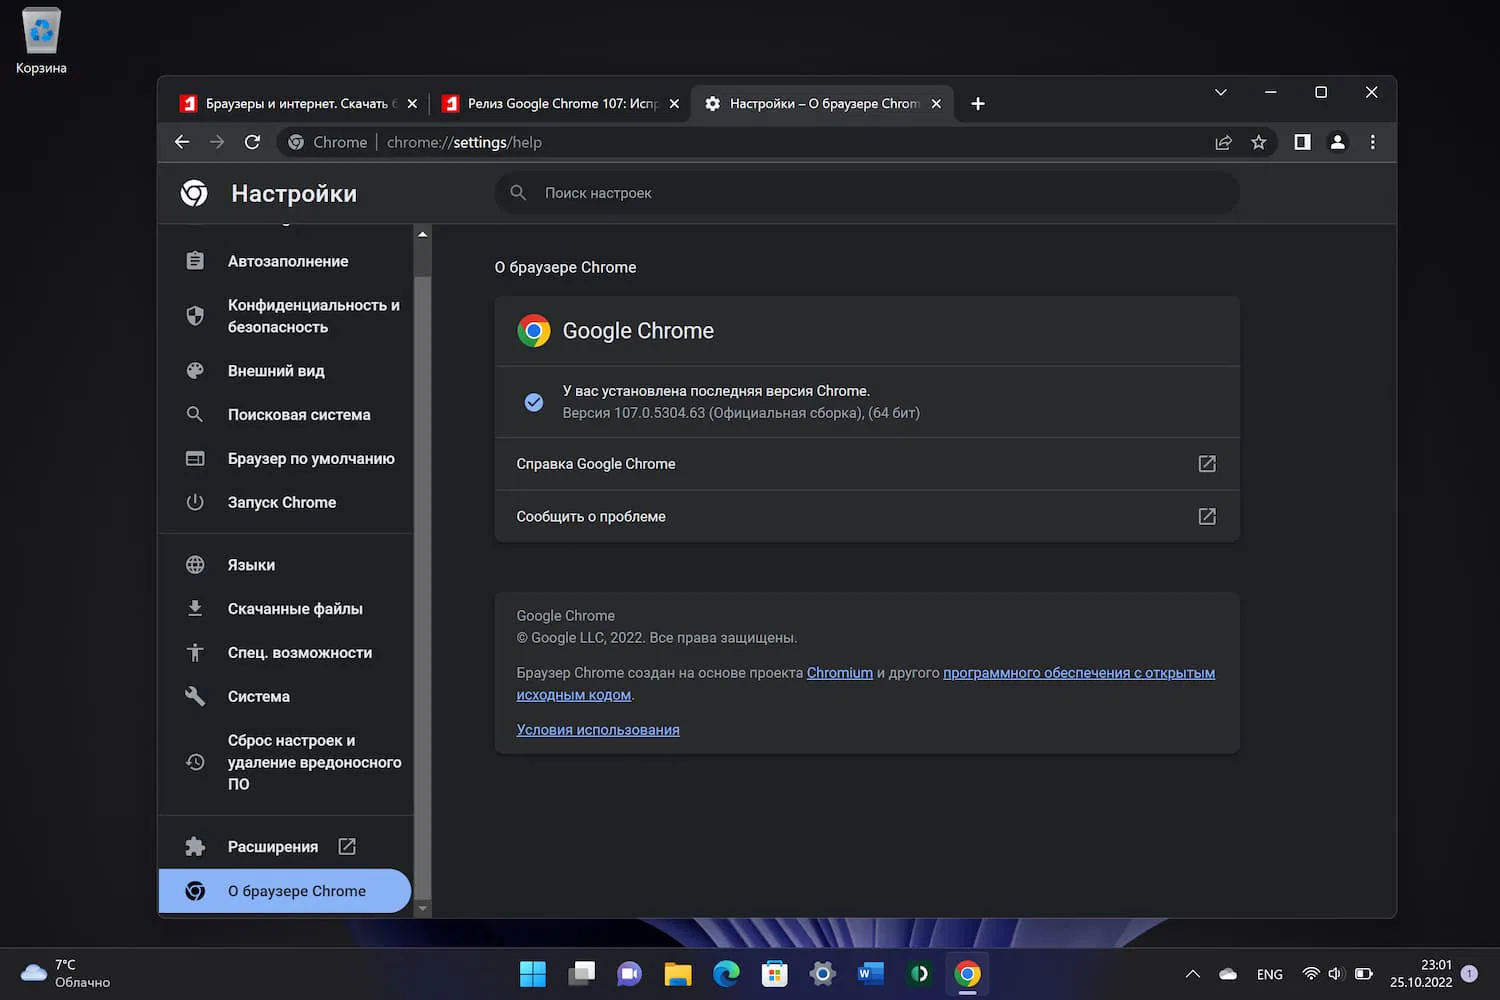1500x1000 pixels.
Task: Go back using the browser back arrow
Action: click(182, 142)
